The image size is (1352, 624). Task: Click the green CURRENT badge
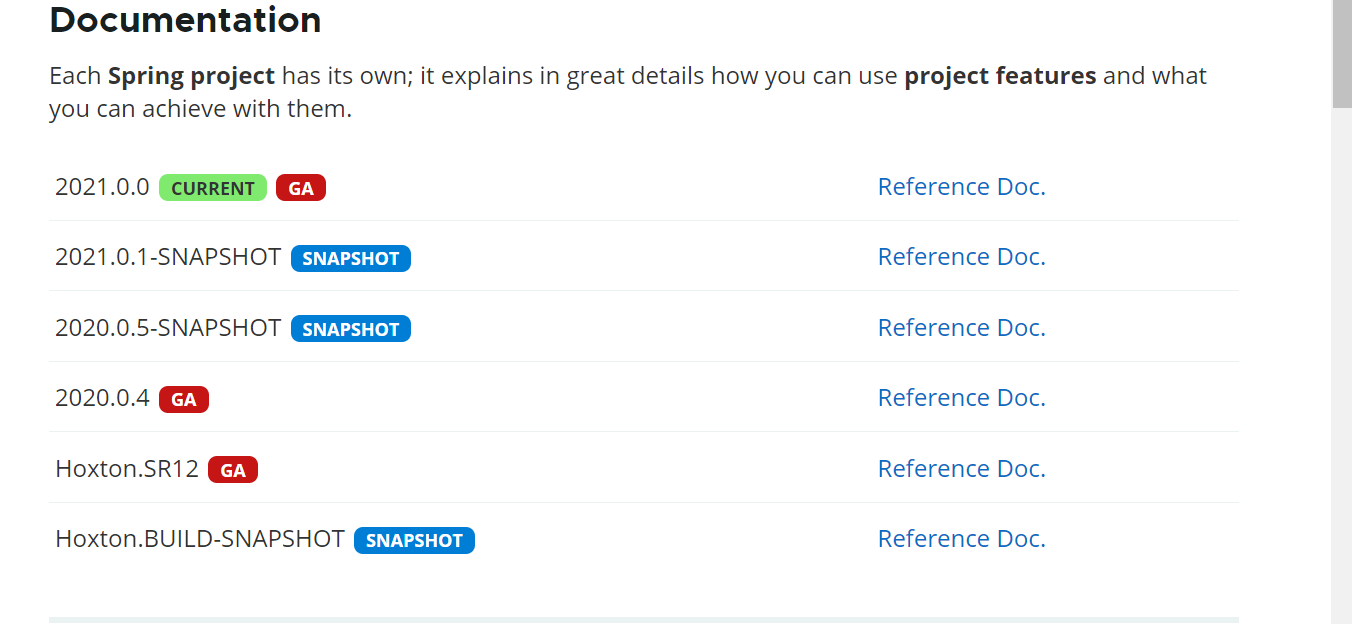click(x=213, y=188)
